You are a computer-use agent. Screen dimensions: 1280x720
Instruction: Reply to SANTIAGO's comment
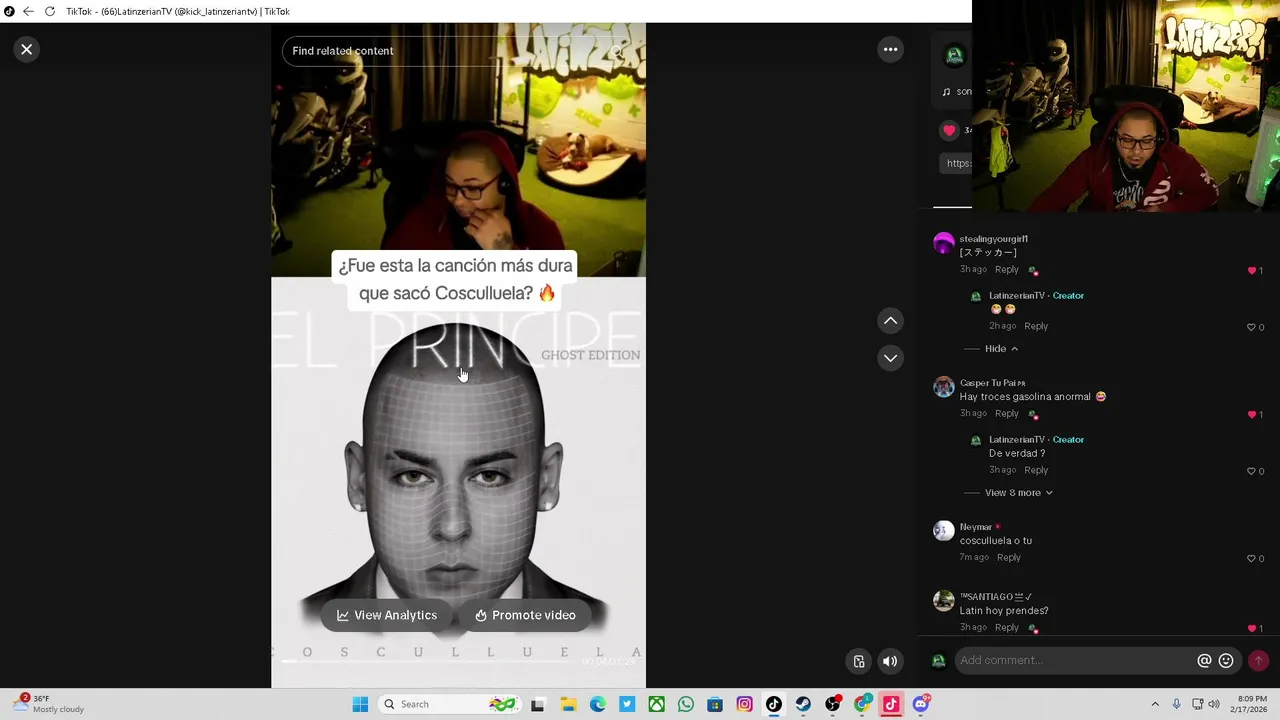point(1007,628)
